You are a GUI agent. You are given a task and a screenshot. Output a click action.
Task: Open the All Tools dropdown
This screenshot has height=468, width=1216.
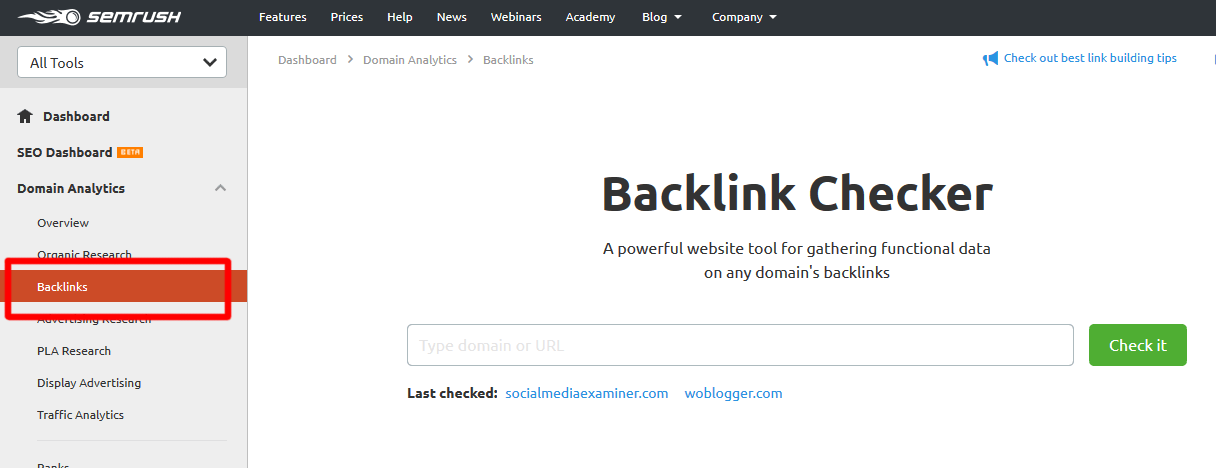click(x=122, y=62)
